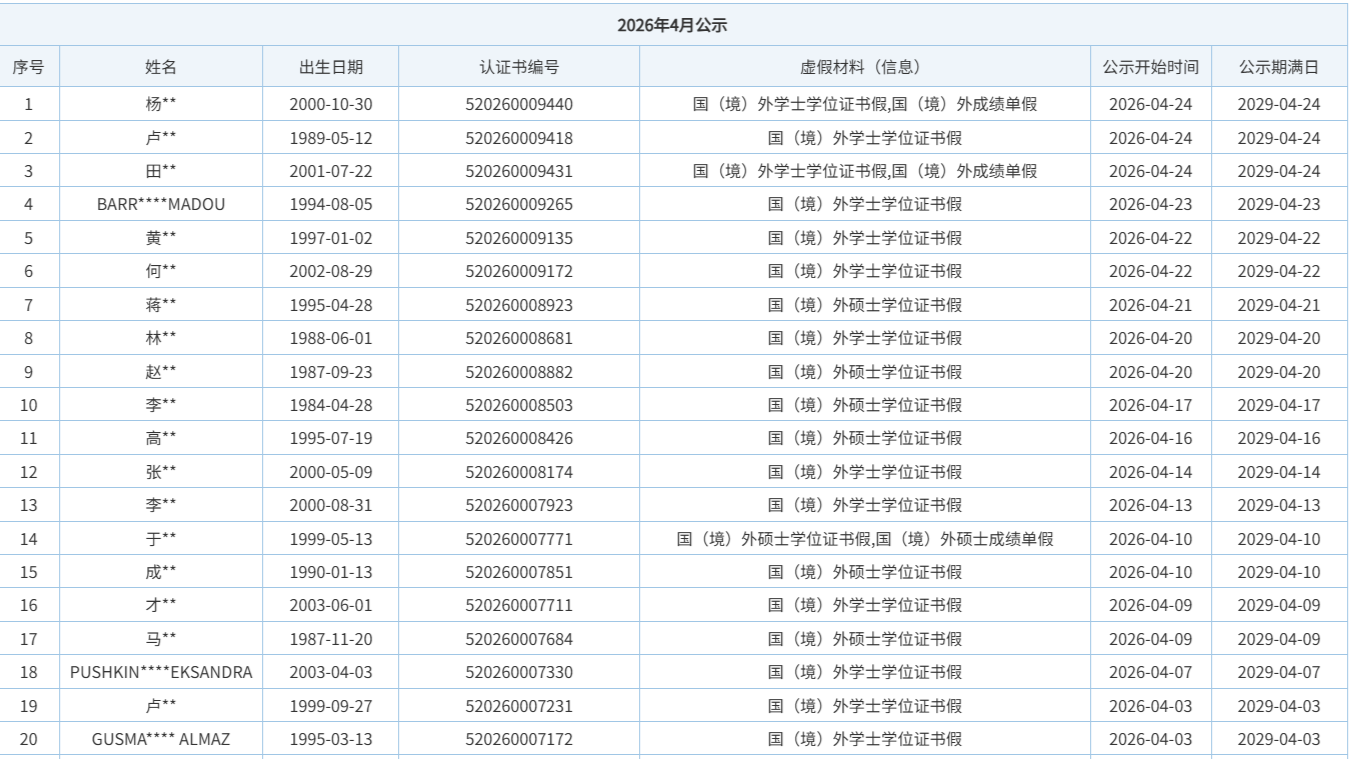Select the 认证书编号 column header
1349x759 pixels.
pyautogui.click(x=519, y=68)
